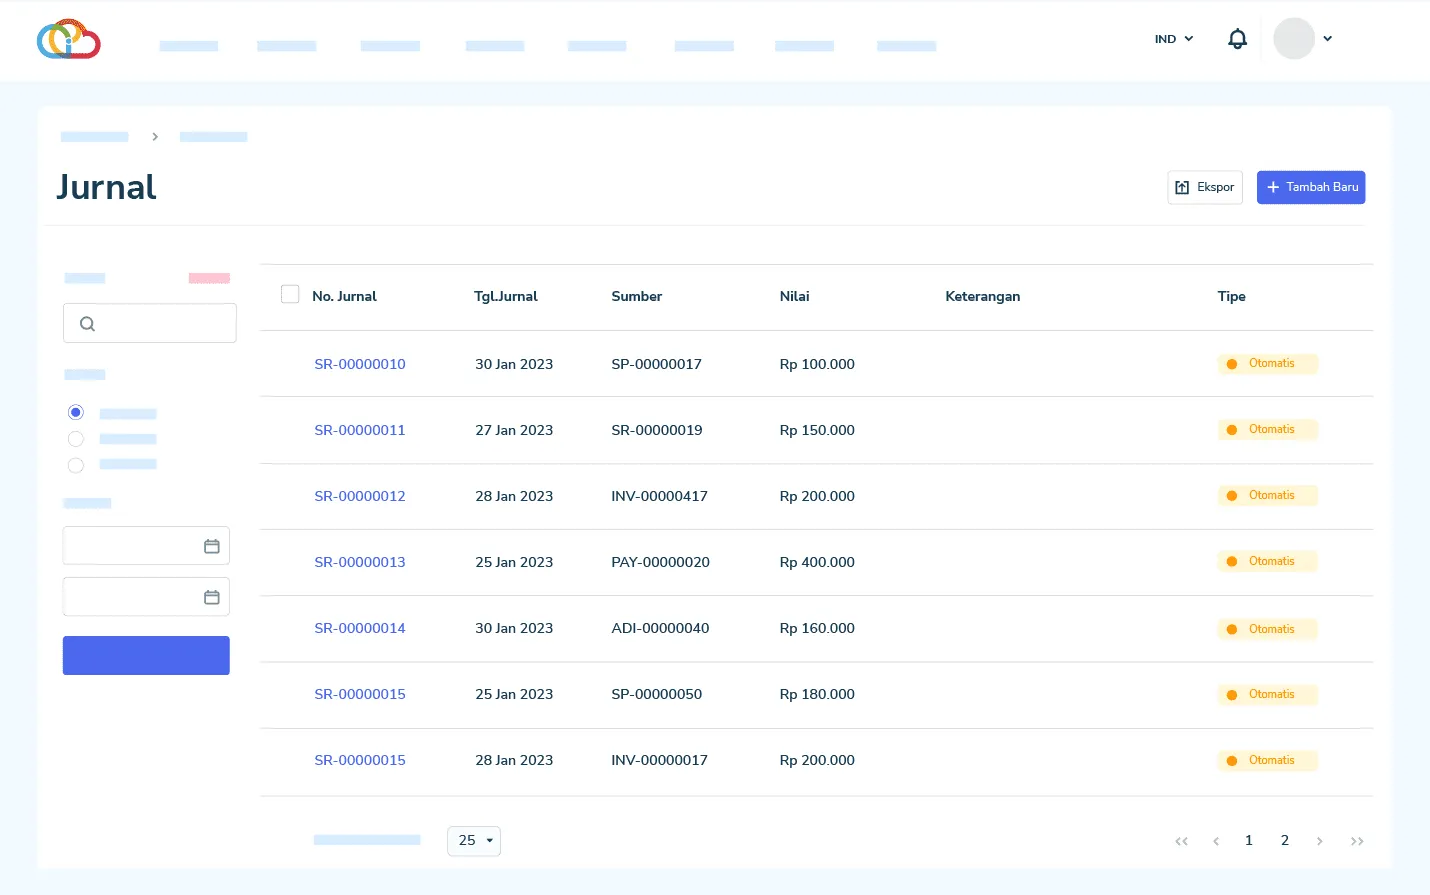
Task: Tick the select-all checkbox in table header
Action: point(290,294)
